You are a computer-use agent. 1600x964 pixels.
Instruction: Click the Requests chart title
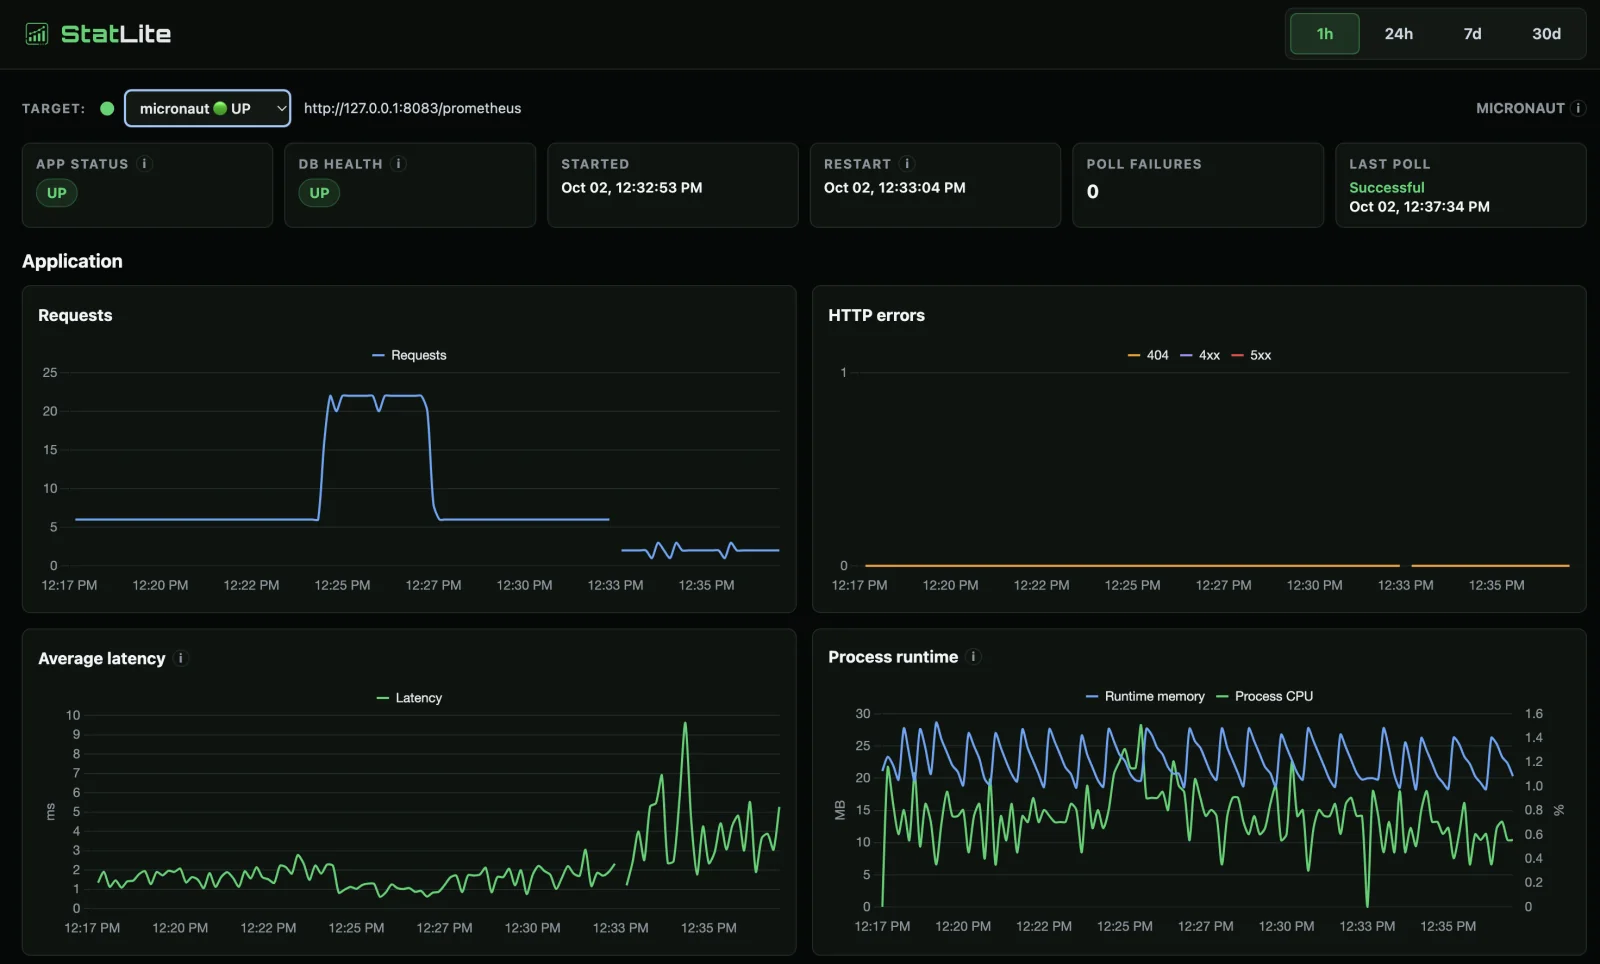[x=75, y=315]
